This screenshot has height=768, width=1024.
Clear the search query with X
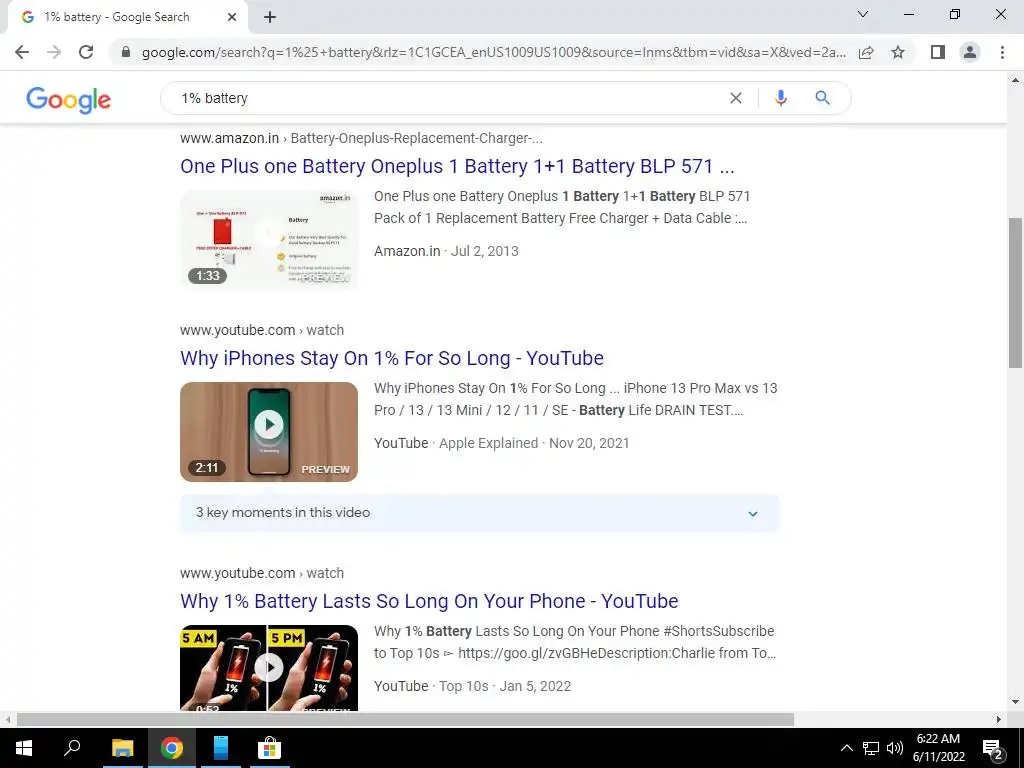[735, 98]
